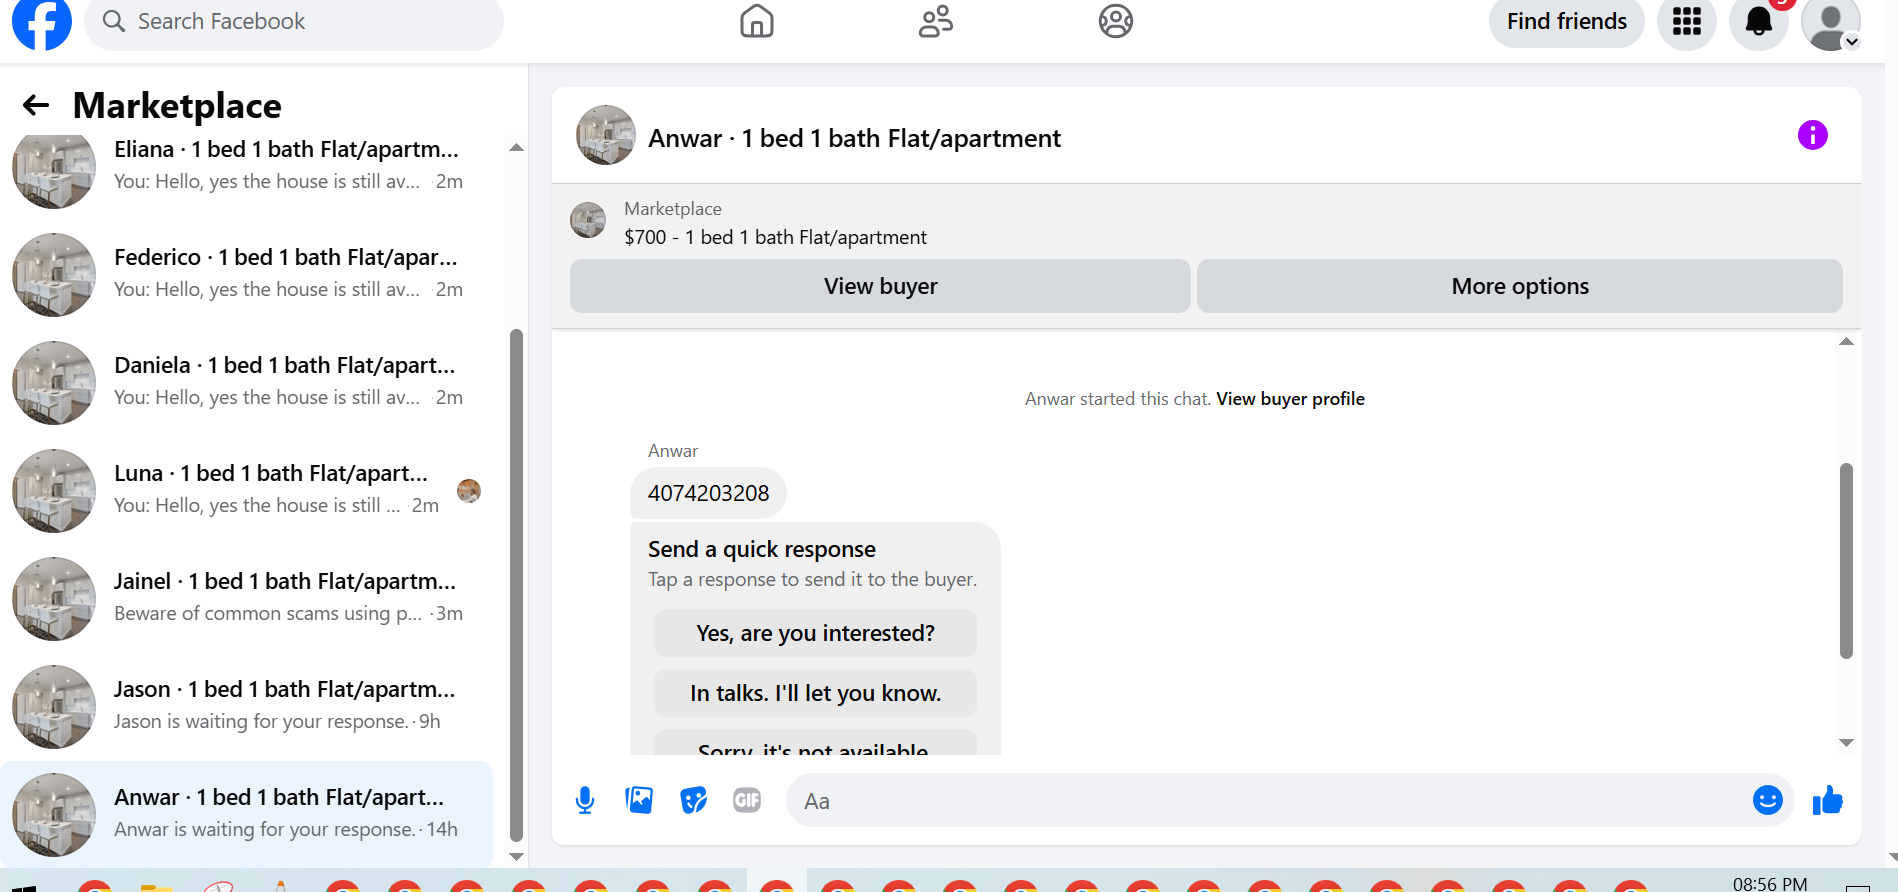Click the message bubble '4074203208'
The image size is (1898, 892).
point(708,493)
